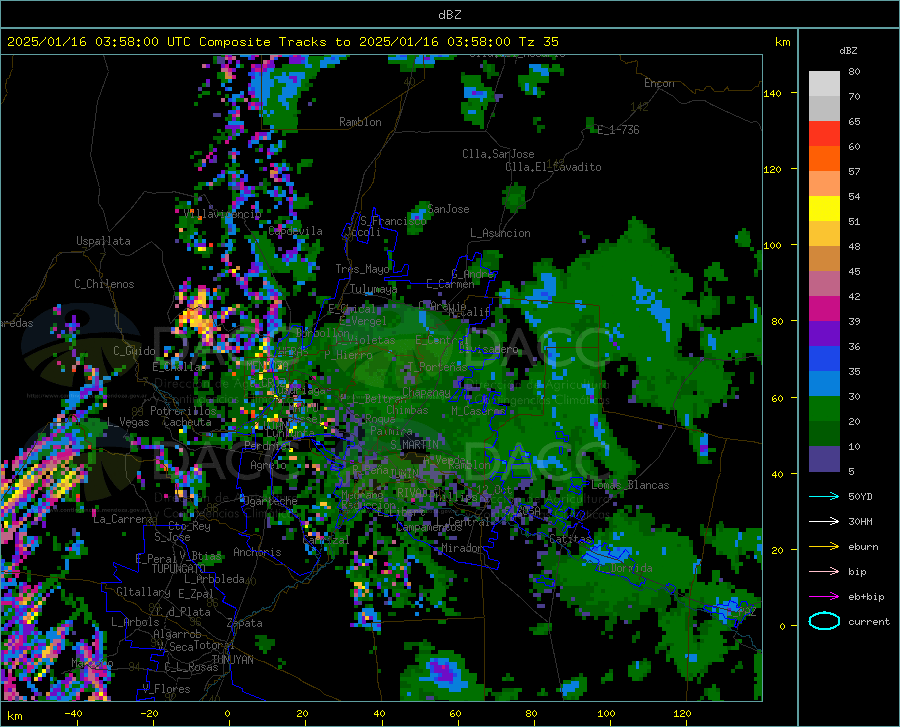Viewport: 900px width, 727px height.
Task: Click the 'L_Vegas' map label
Action: 128,422
